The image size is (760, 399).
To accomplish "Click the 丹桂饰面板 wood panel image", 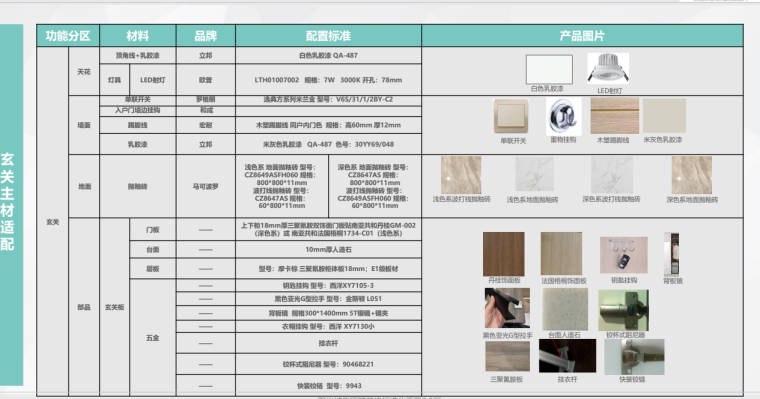I will tap(504, 254).
